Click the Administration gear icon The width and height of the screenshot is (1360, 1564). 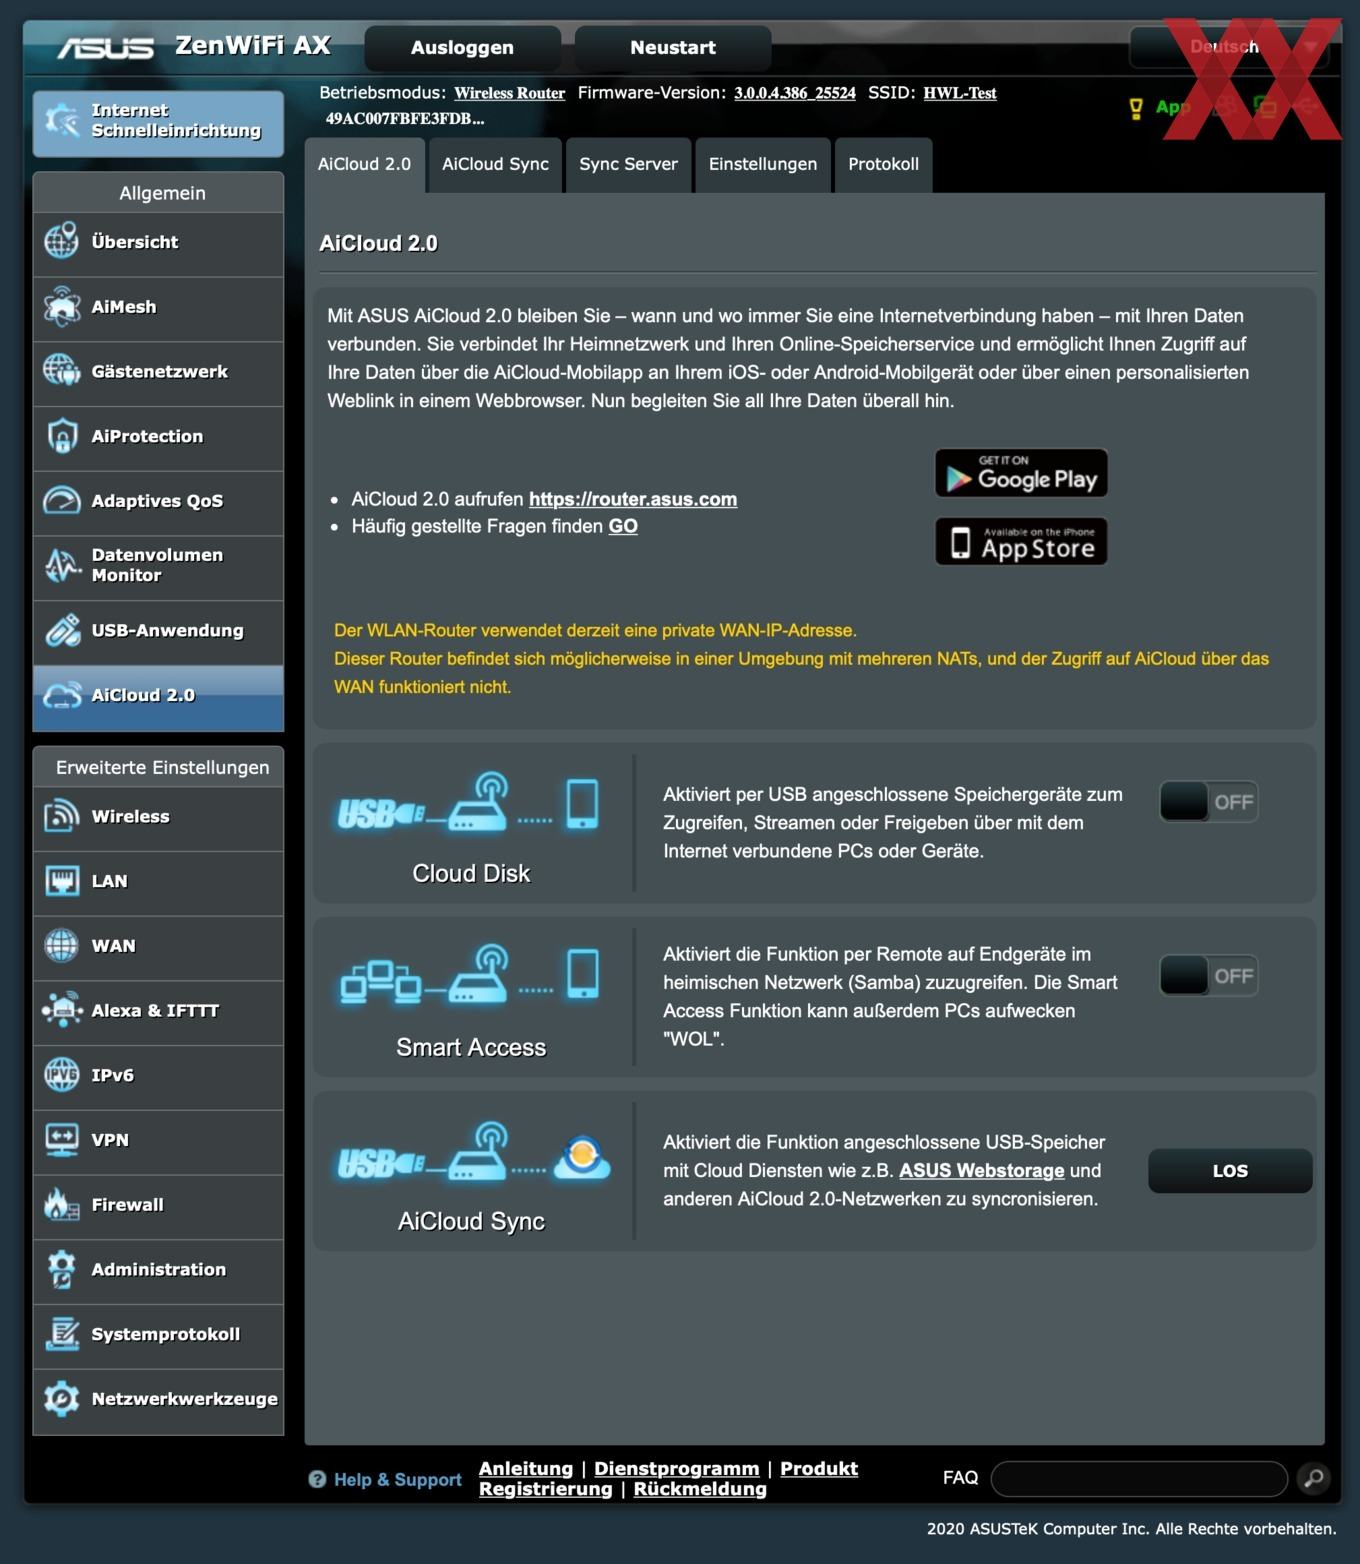pyautogui.click(x=61, y=1269)
